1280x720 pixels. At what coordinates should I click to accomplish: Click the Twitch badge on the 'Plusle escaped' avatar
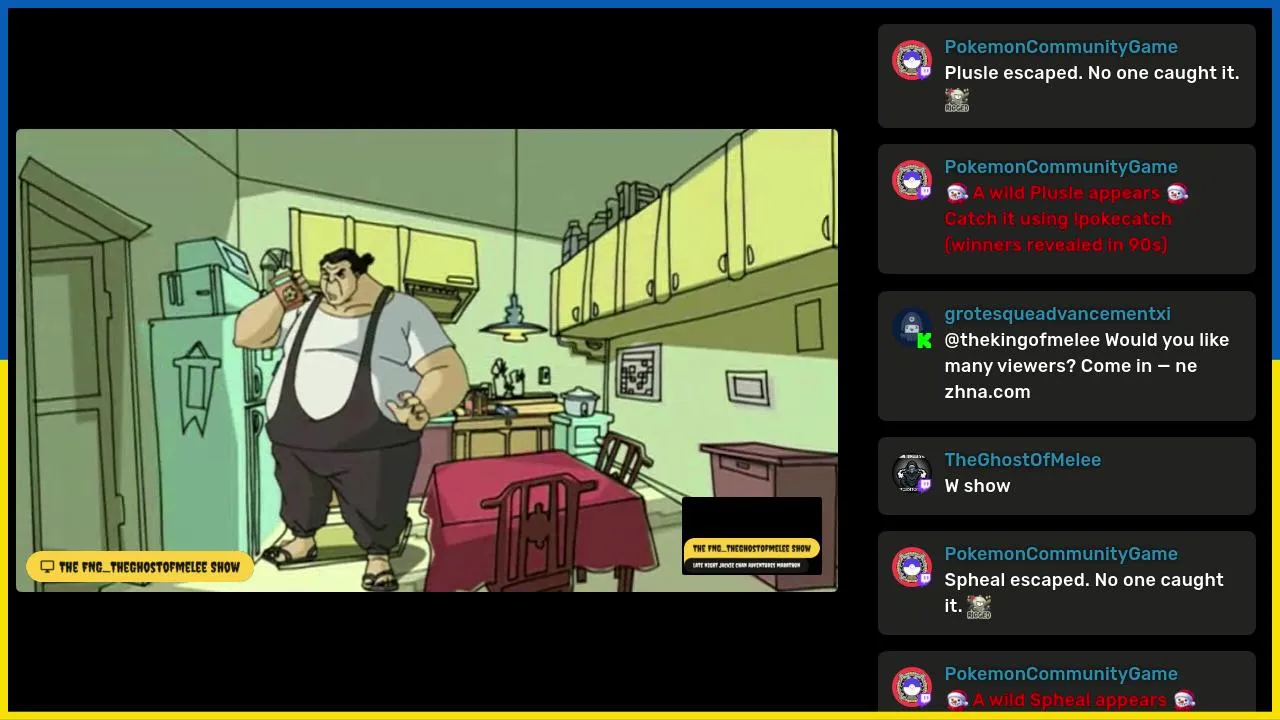[925, 72]
